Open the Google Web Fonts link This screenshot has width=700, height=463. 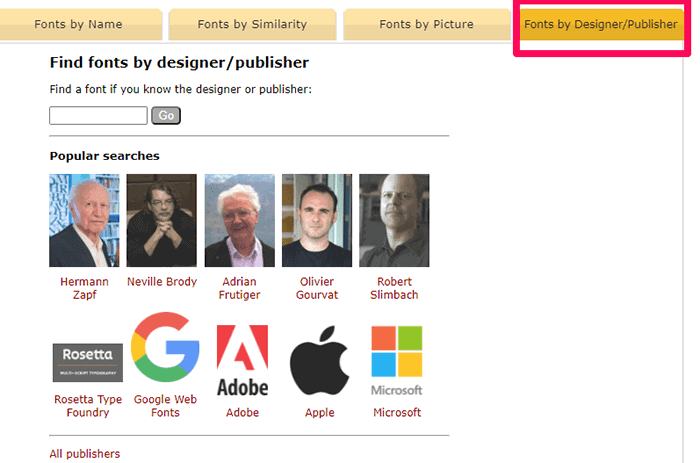[x=165, y=406]
